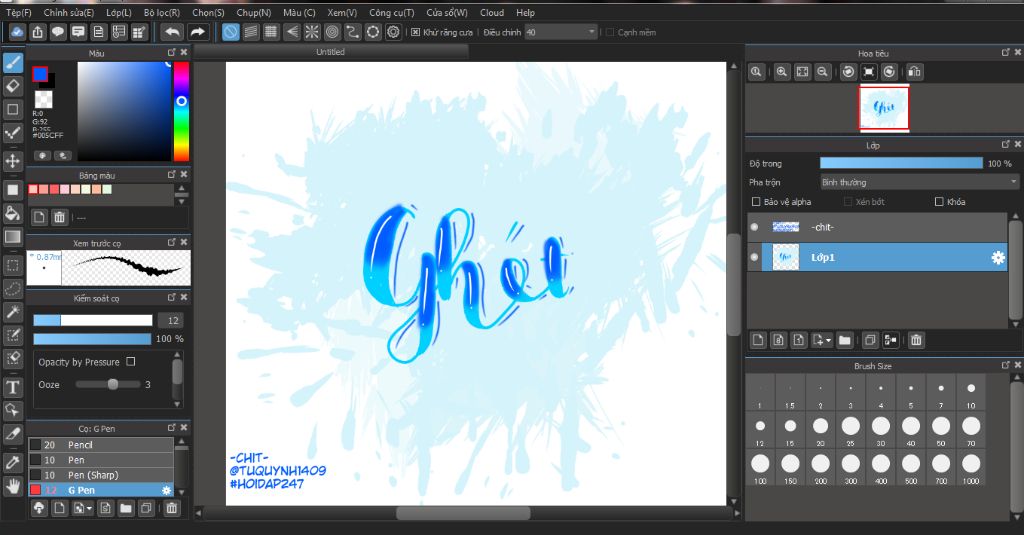Click the hue spectrum bar

(x=181, y=111)
